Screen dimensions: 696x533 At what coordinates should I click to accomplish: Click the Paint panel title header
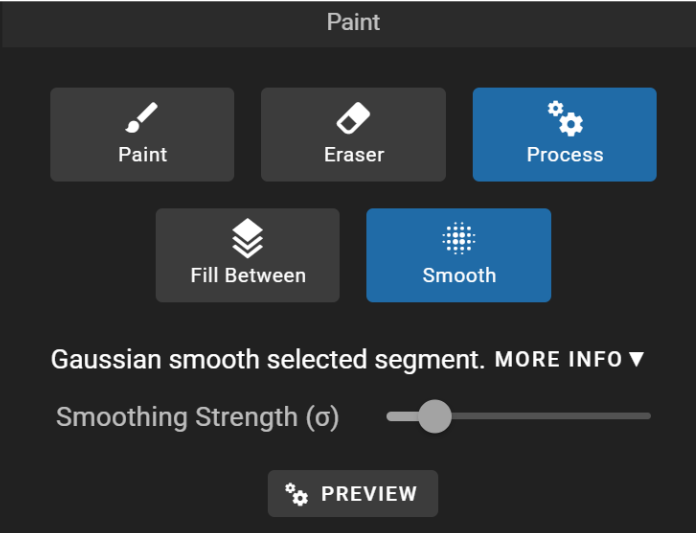(353, 22)
